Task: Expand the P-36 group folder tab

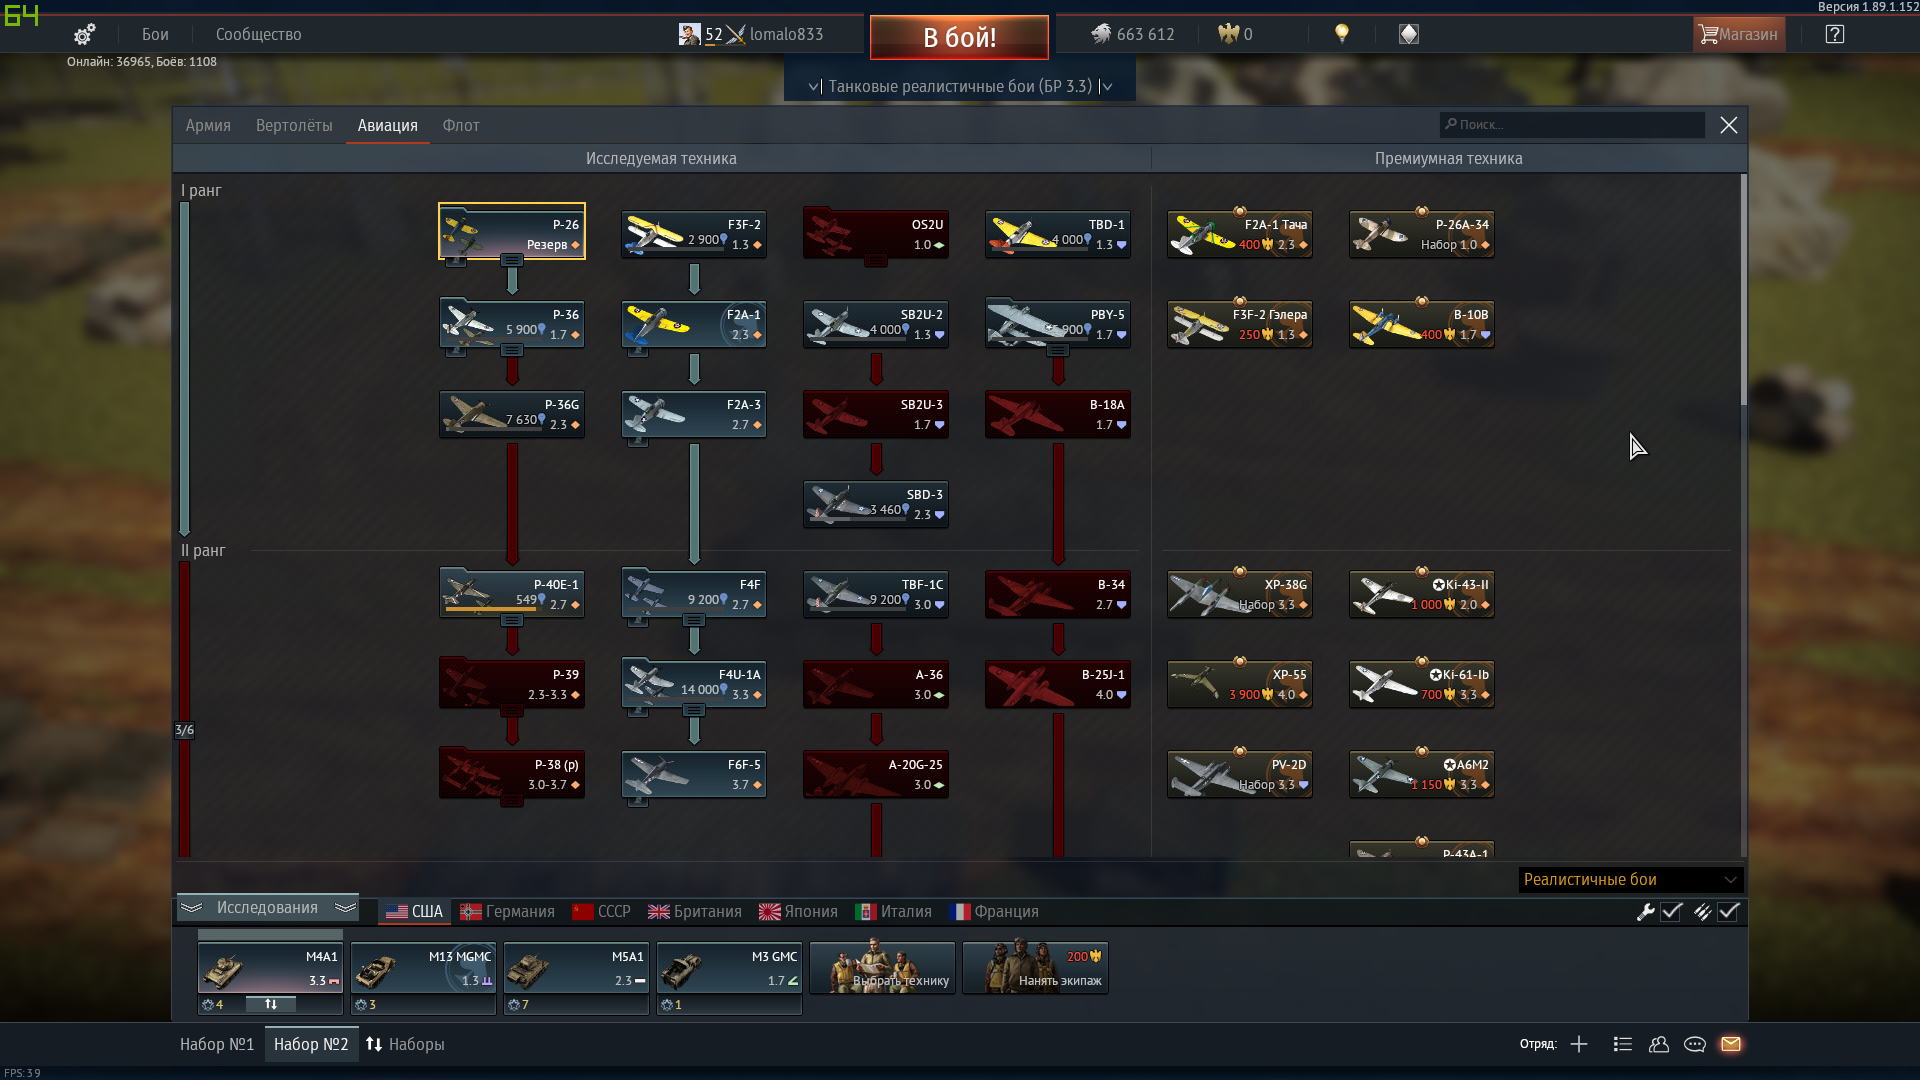Action: [512, 350]
